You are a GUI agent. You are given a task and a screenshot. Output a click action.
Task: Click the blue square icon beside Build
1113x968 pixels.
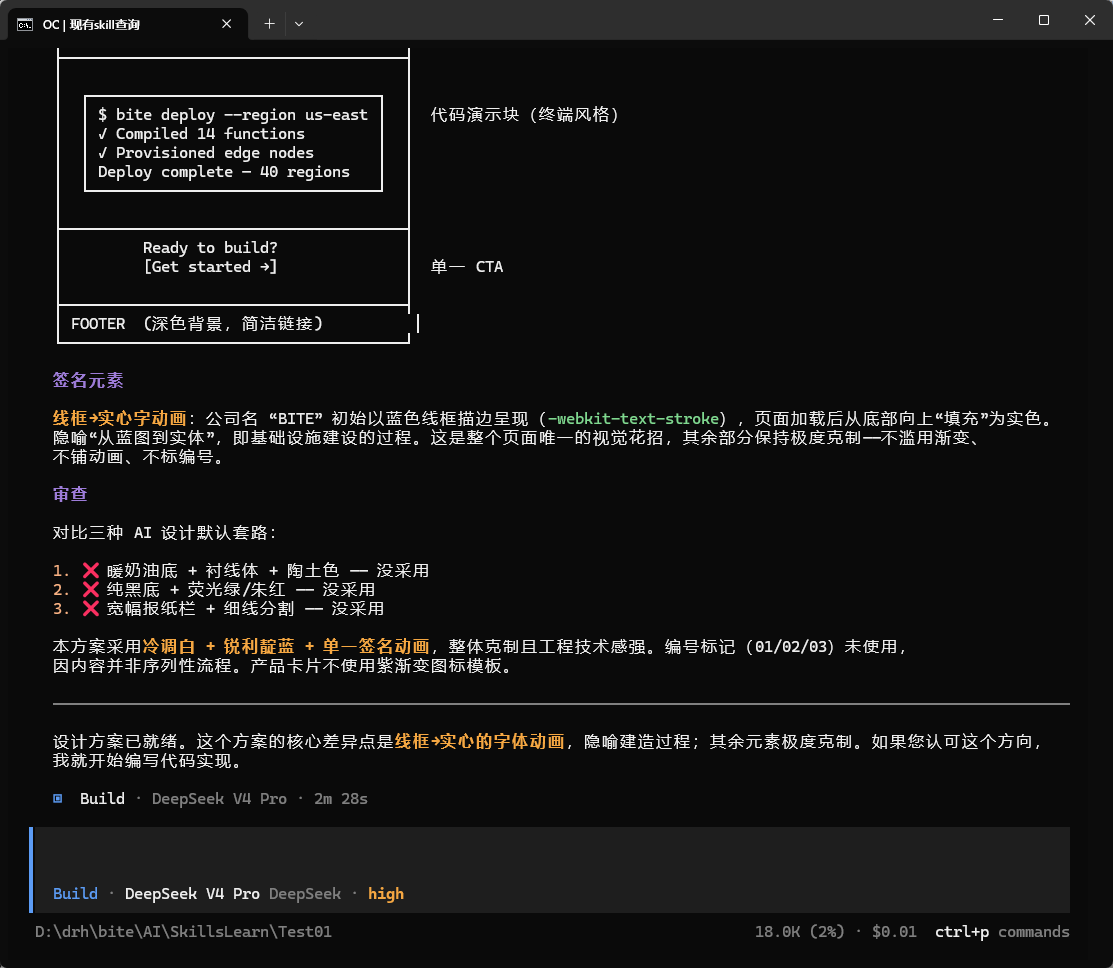point(57,798)
